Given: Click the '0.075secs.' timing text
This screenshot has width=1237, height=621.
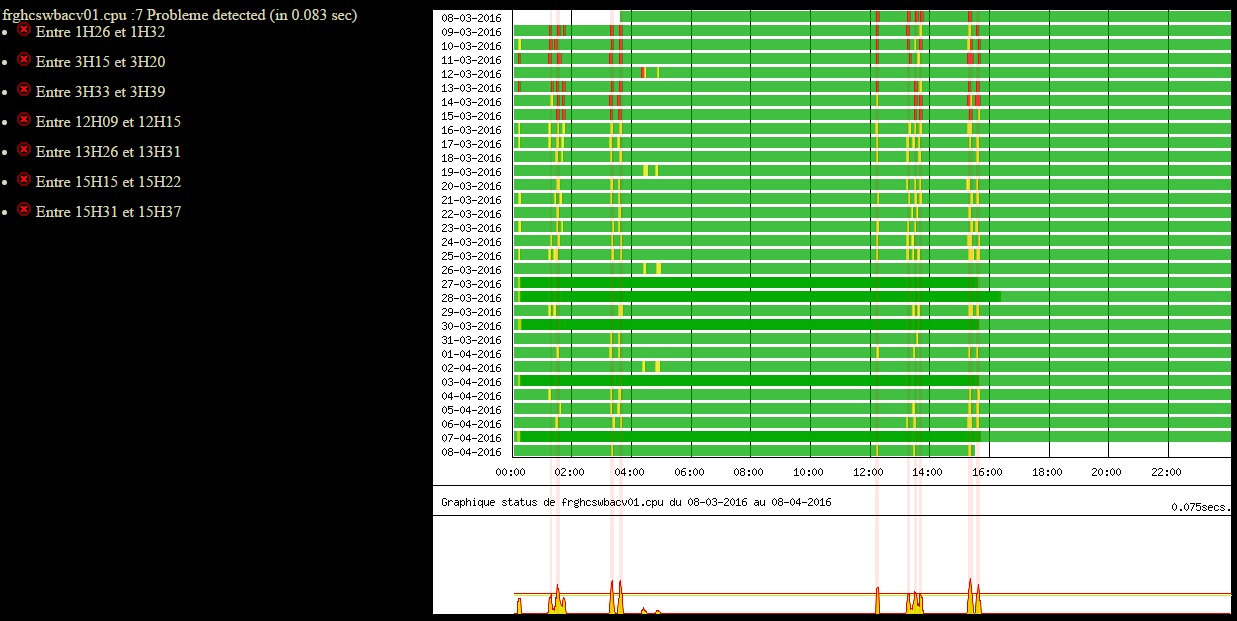Looking at the screenshot, I should click(1200, 507).
